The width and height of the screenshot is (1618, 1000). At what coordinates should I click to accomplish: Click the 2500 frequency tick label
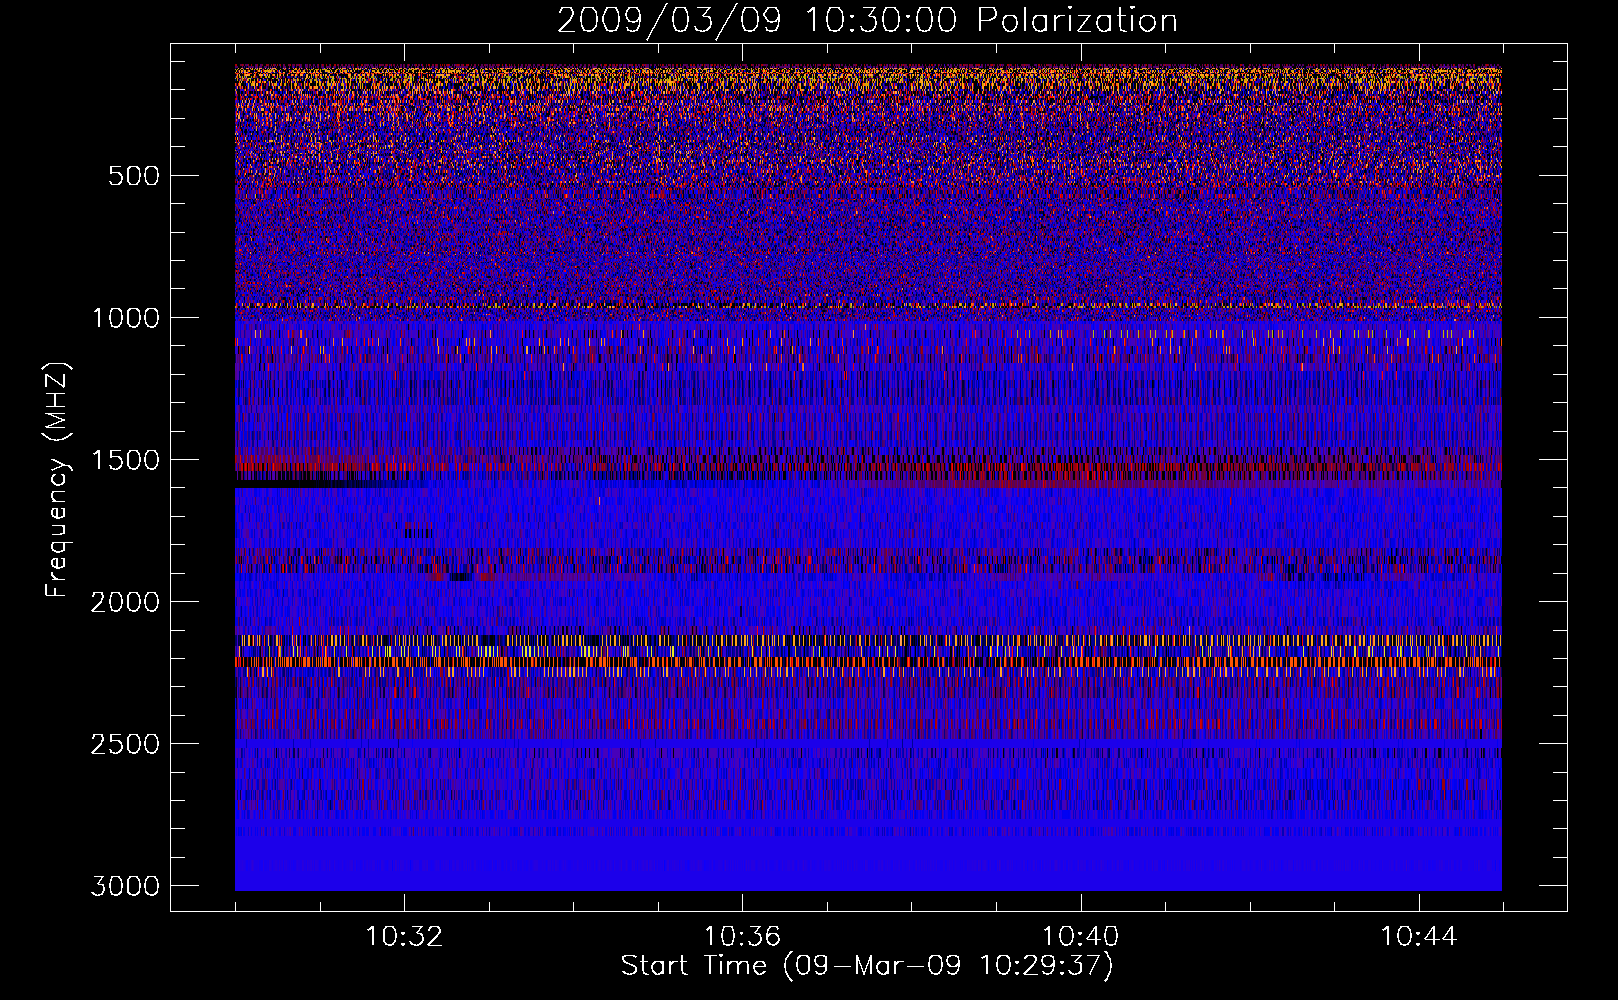[x=125, y=744]
